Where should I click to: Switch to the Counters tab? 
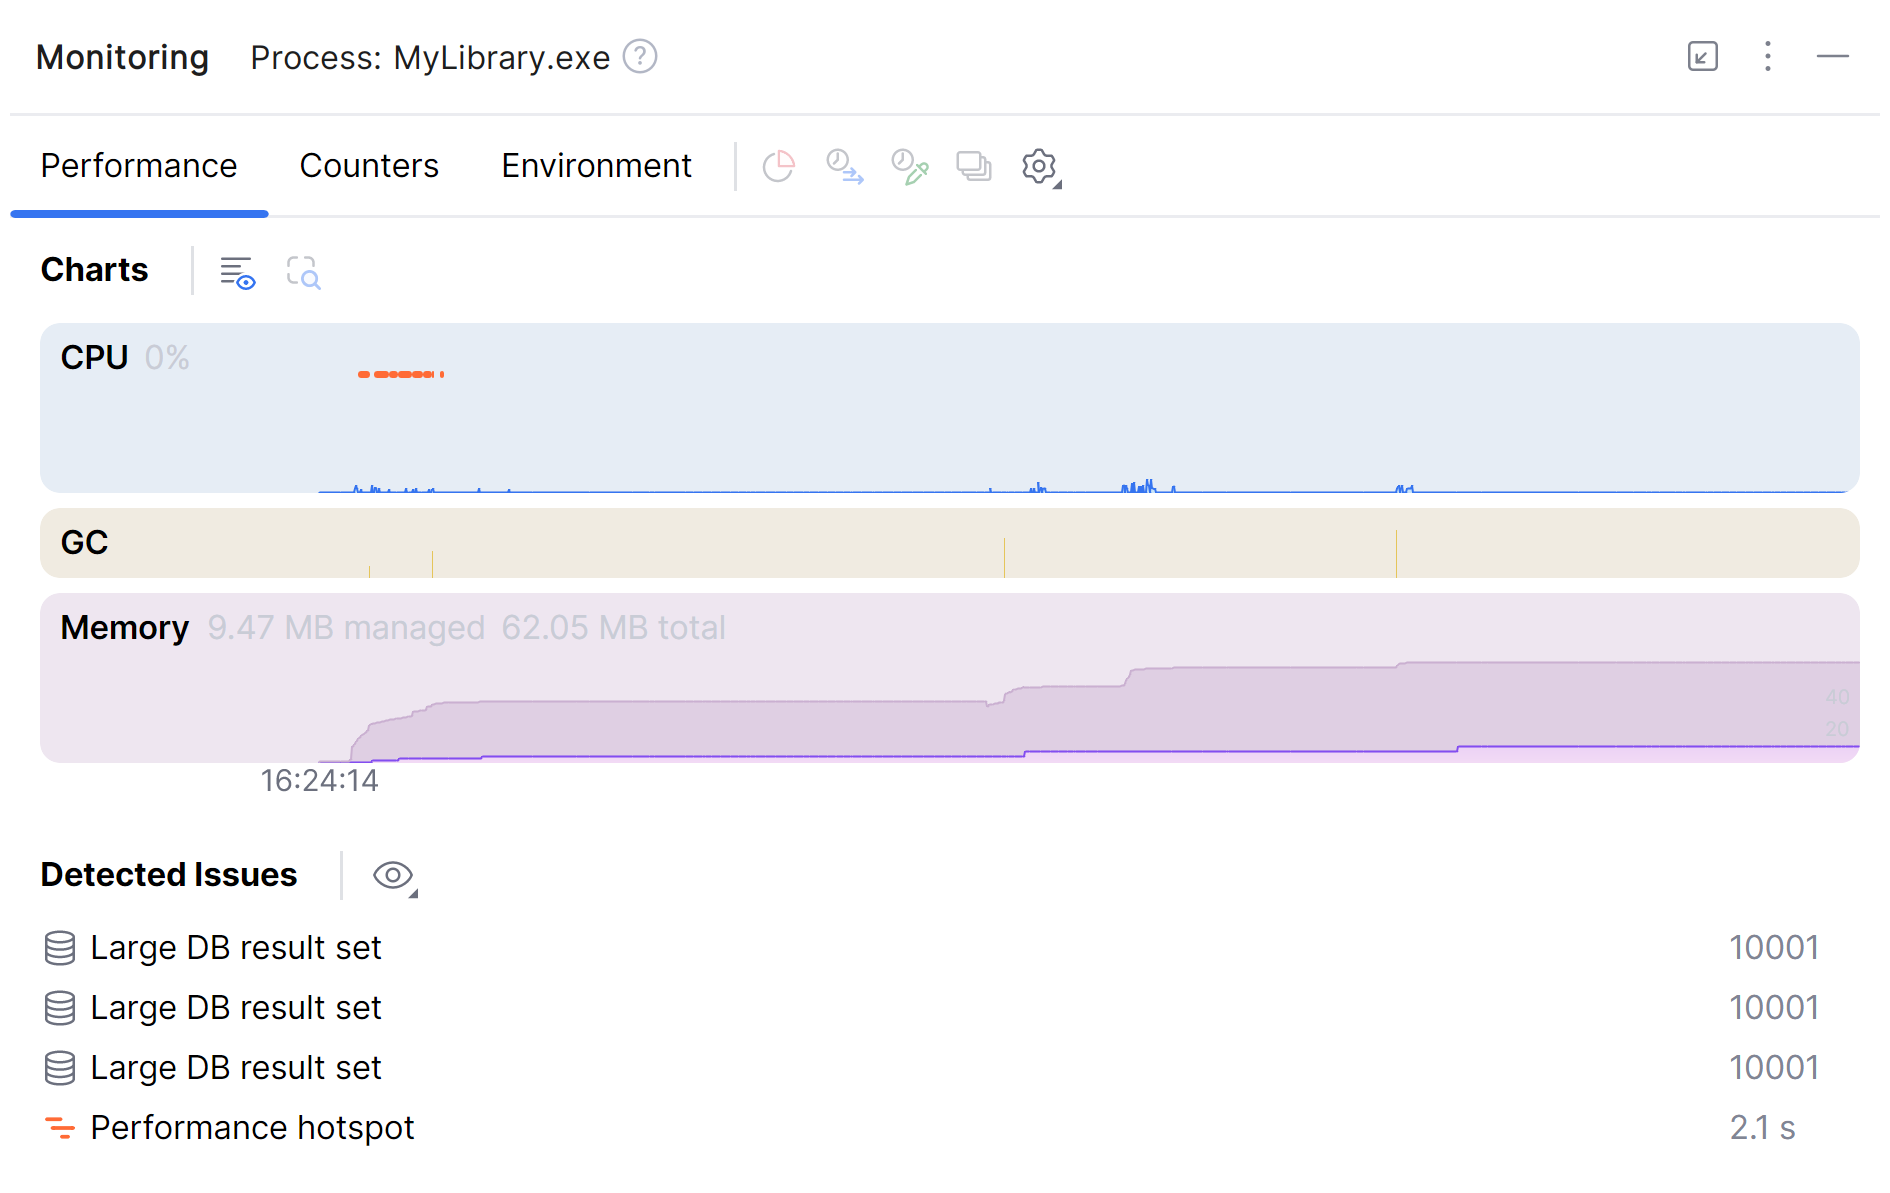(x=369, y=166)
